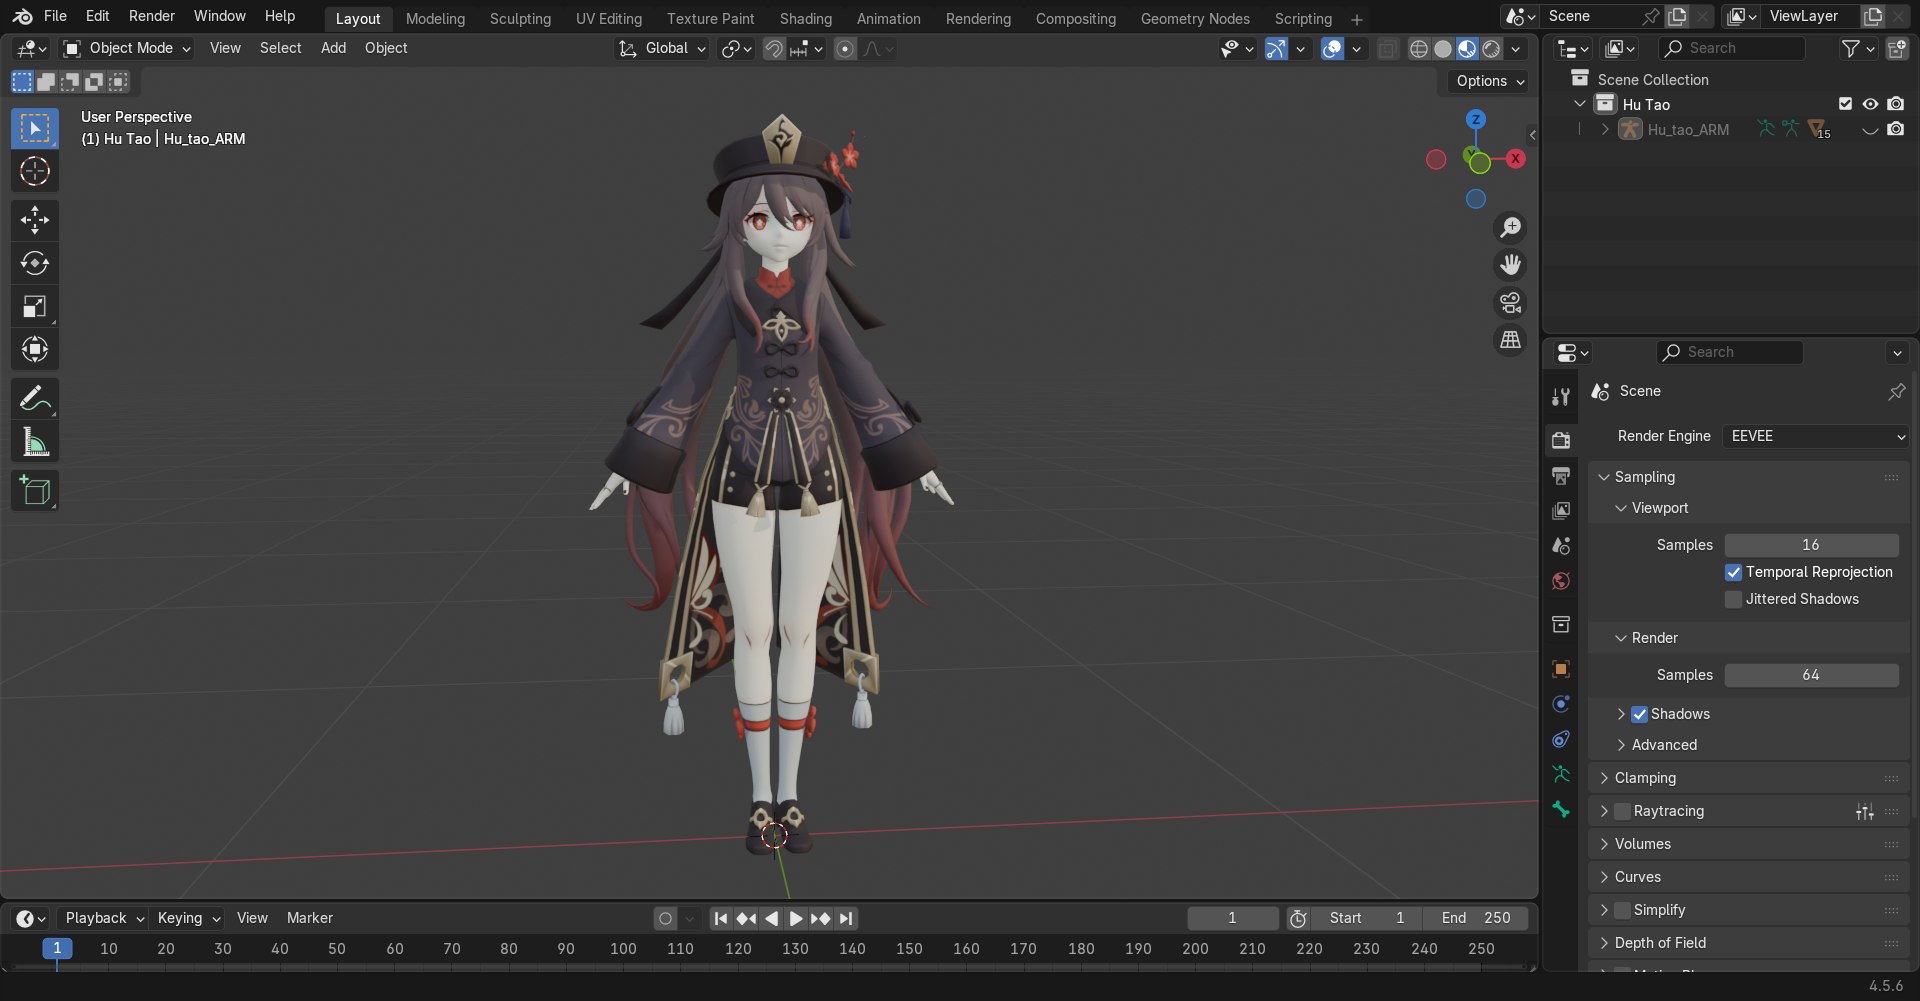1920x1001 pixels.
Task: Toggle Temporal Reprojection checkbox
Action: (1734, 573)
